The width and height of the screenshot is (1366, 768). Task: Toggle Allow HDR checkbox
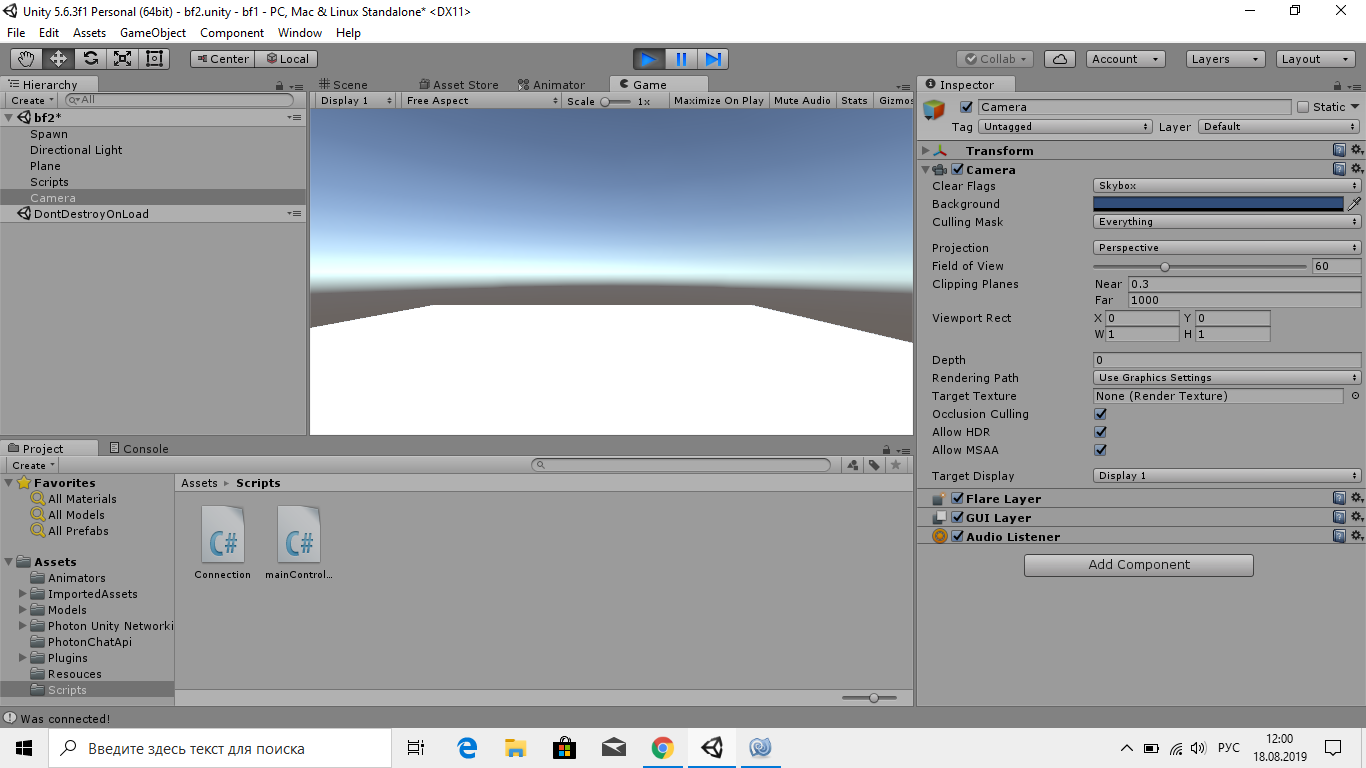click(1100, 432)
